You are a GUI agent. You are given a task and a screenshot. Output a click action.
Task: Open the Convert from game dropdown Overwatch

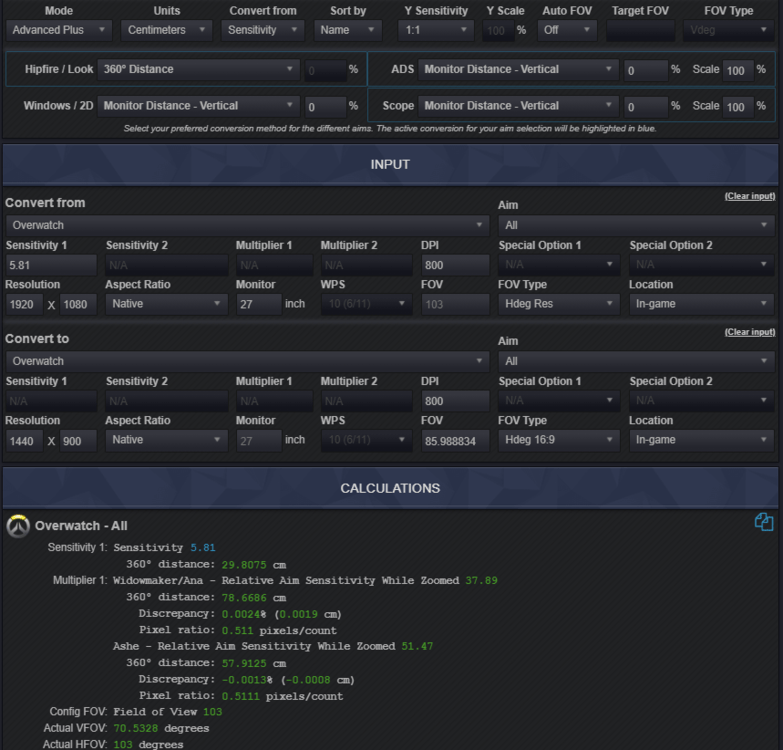248,225
